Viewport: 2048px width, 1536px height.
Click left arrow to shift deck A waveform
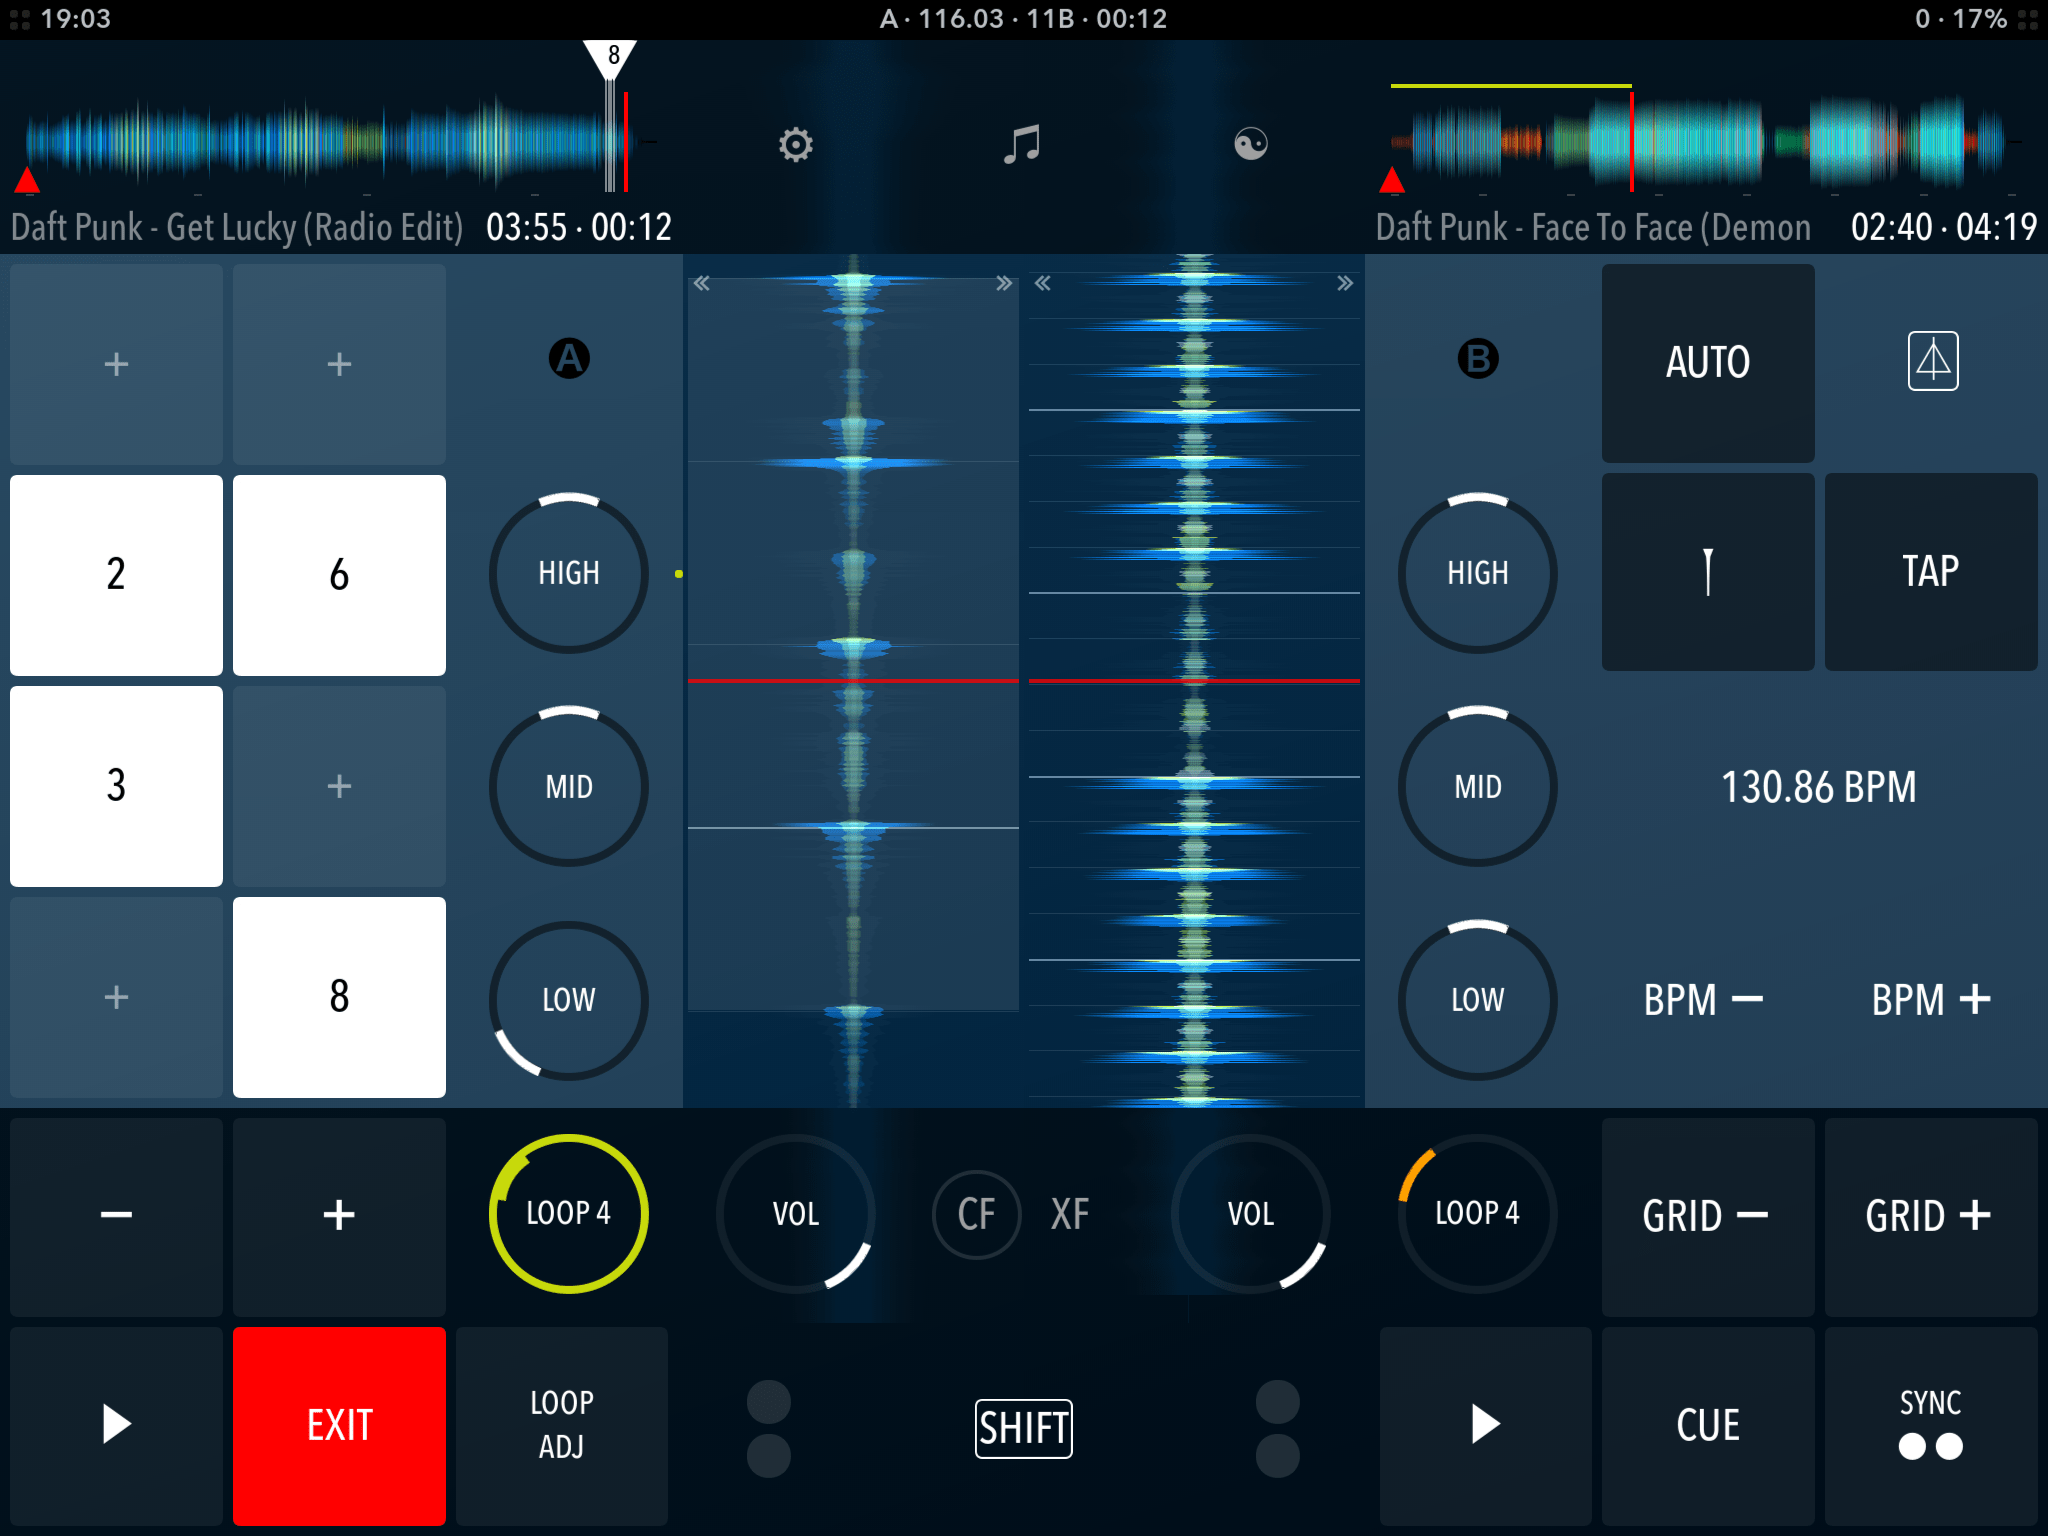tap(703, 283)
